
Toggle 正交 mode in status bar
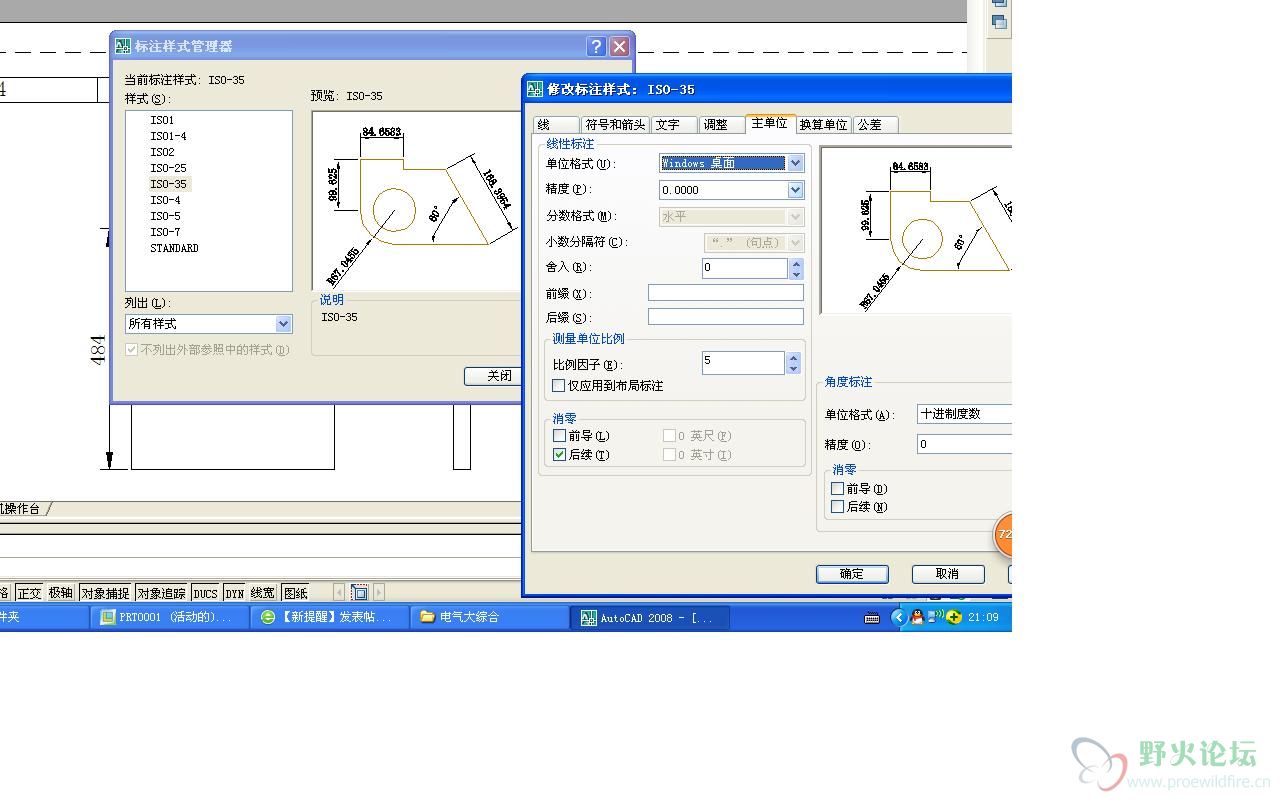click(x=29, y=593)
